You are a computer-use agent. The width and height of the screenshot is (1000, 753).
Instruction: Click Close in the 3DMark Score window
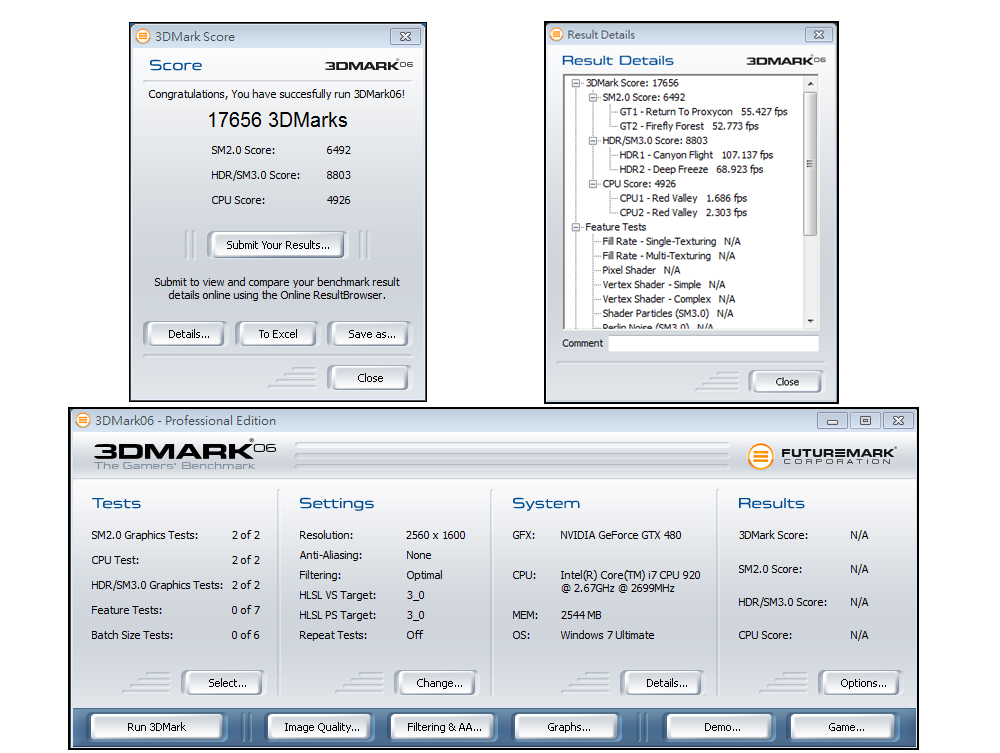click(370, 378)
